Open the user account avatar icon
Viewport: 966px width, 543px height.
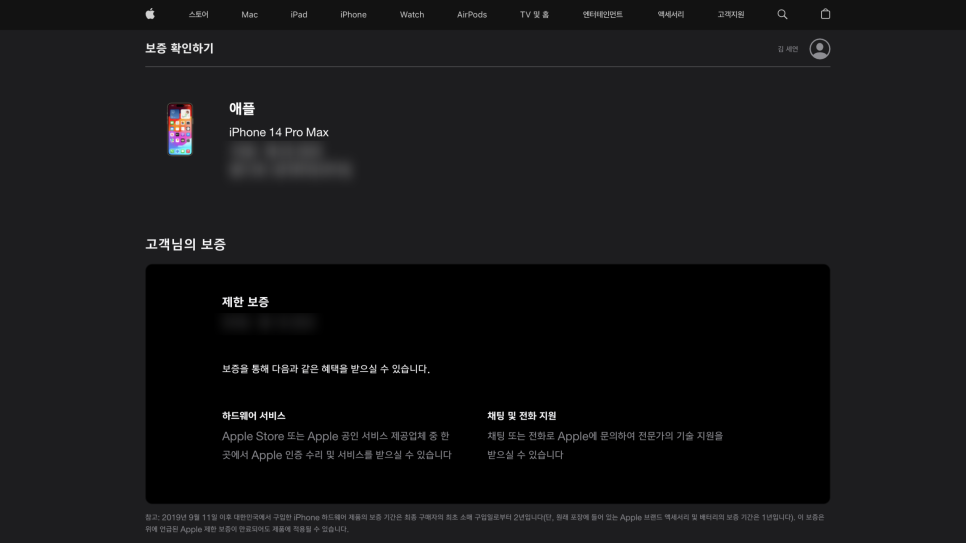(819, 49)
